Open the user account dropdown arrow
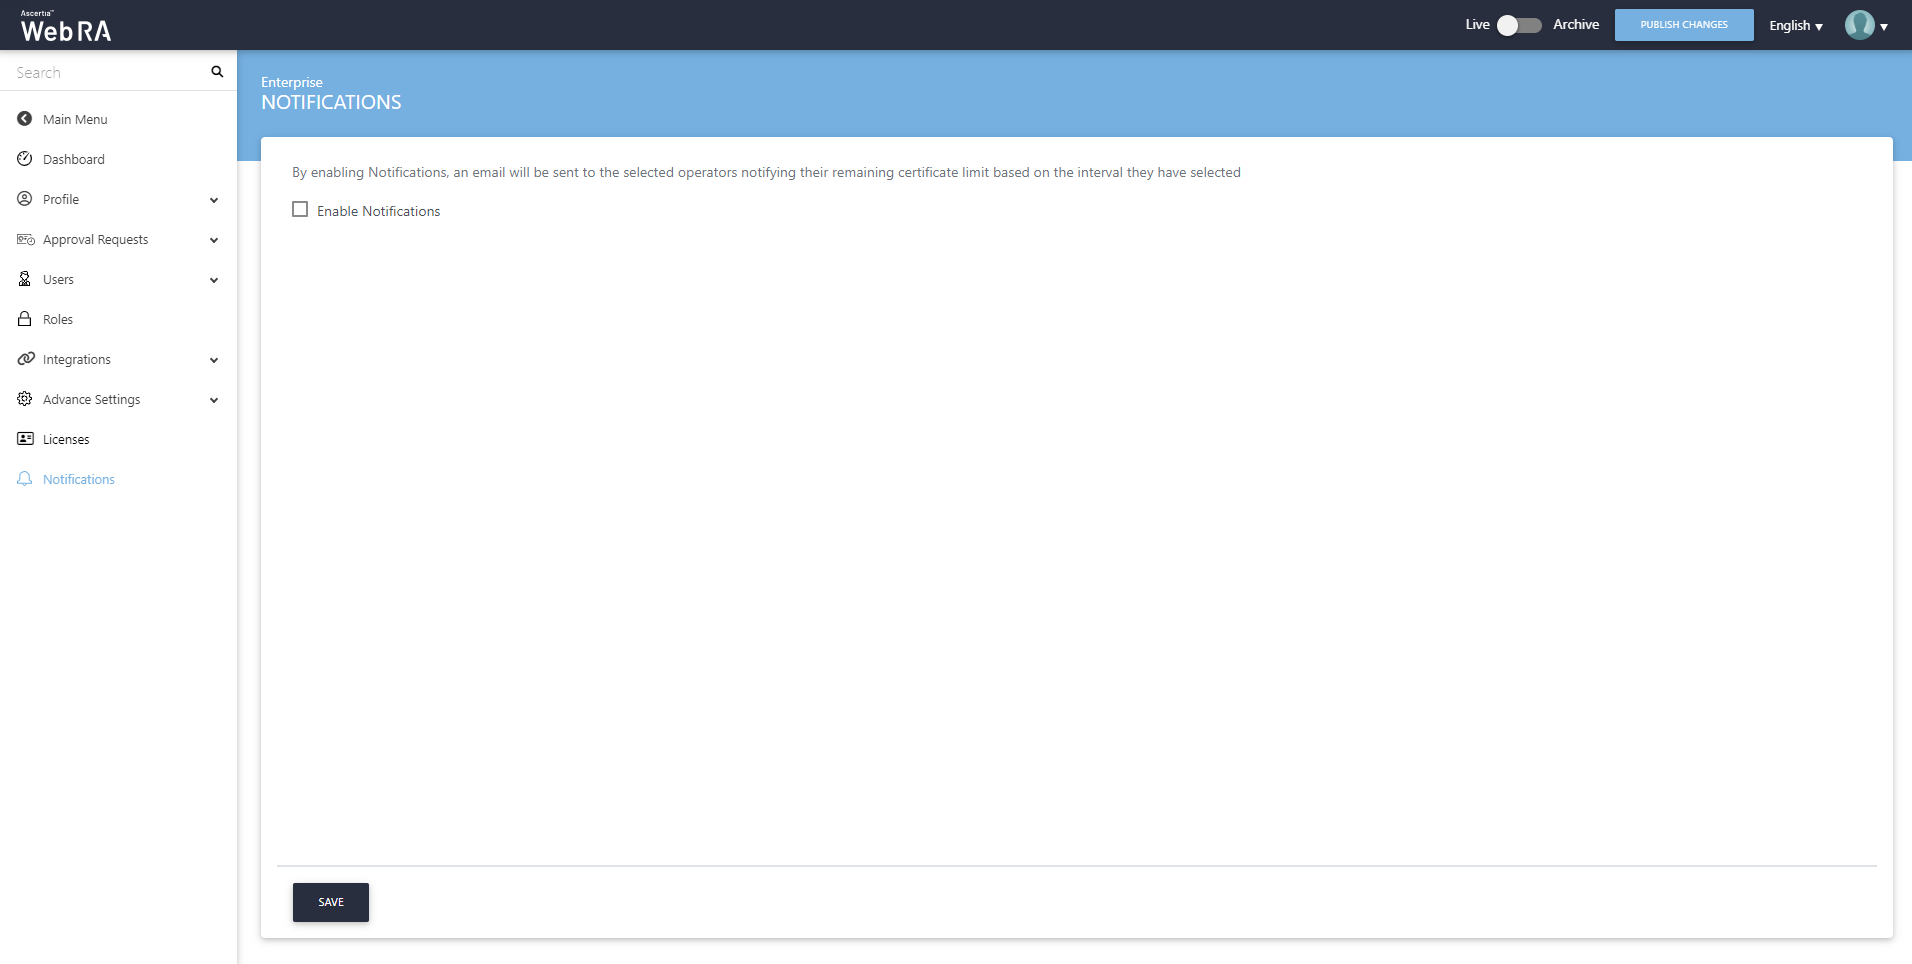This screenshot has height=964, width=1912. point(1884,27)
